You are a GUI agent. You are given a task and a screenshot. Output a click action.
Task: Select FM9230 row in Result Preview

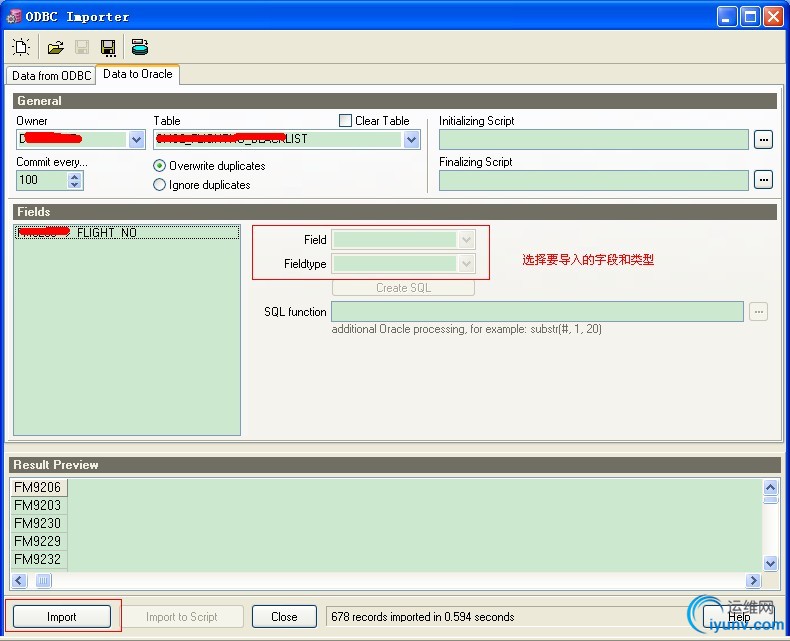click(x=38, y=524)
